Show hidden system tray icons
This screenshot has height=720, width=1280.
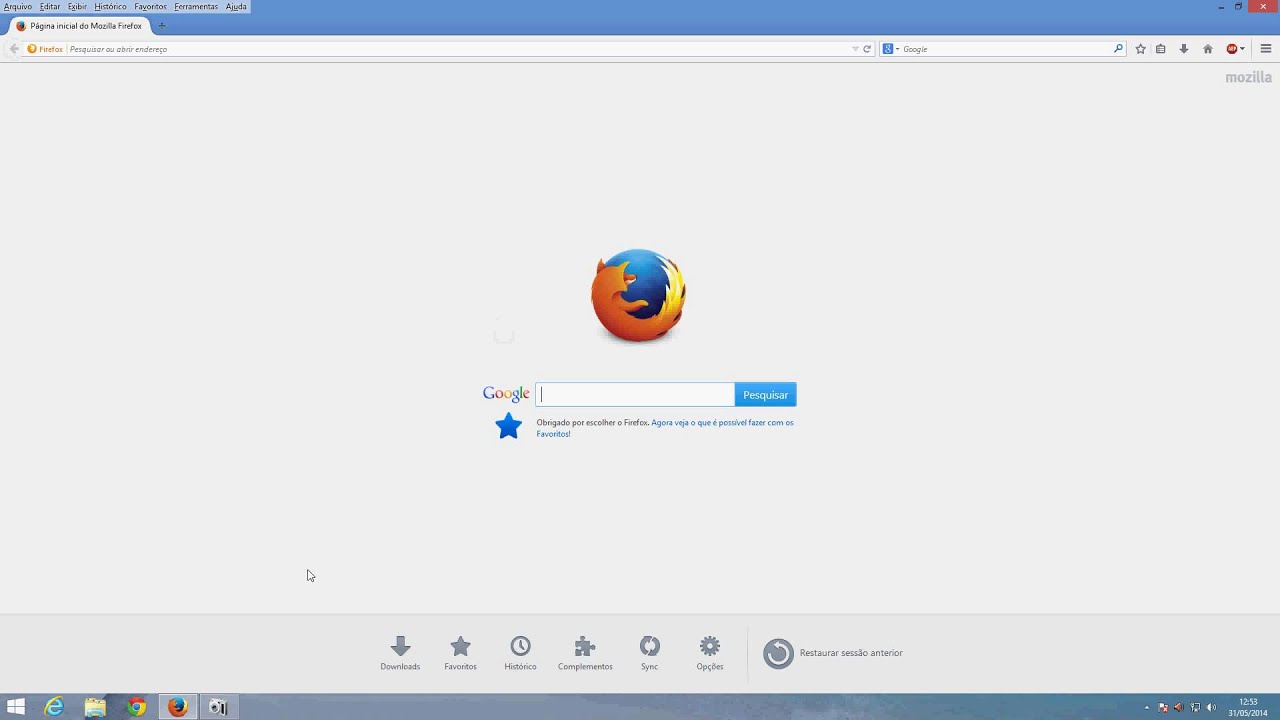click(1147, 708)
